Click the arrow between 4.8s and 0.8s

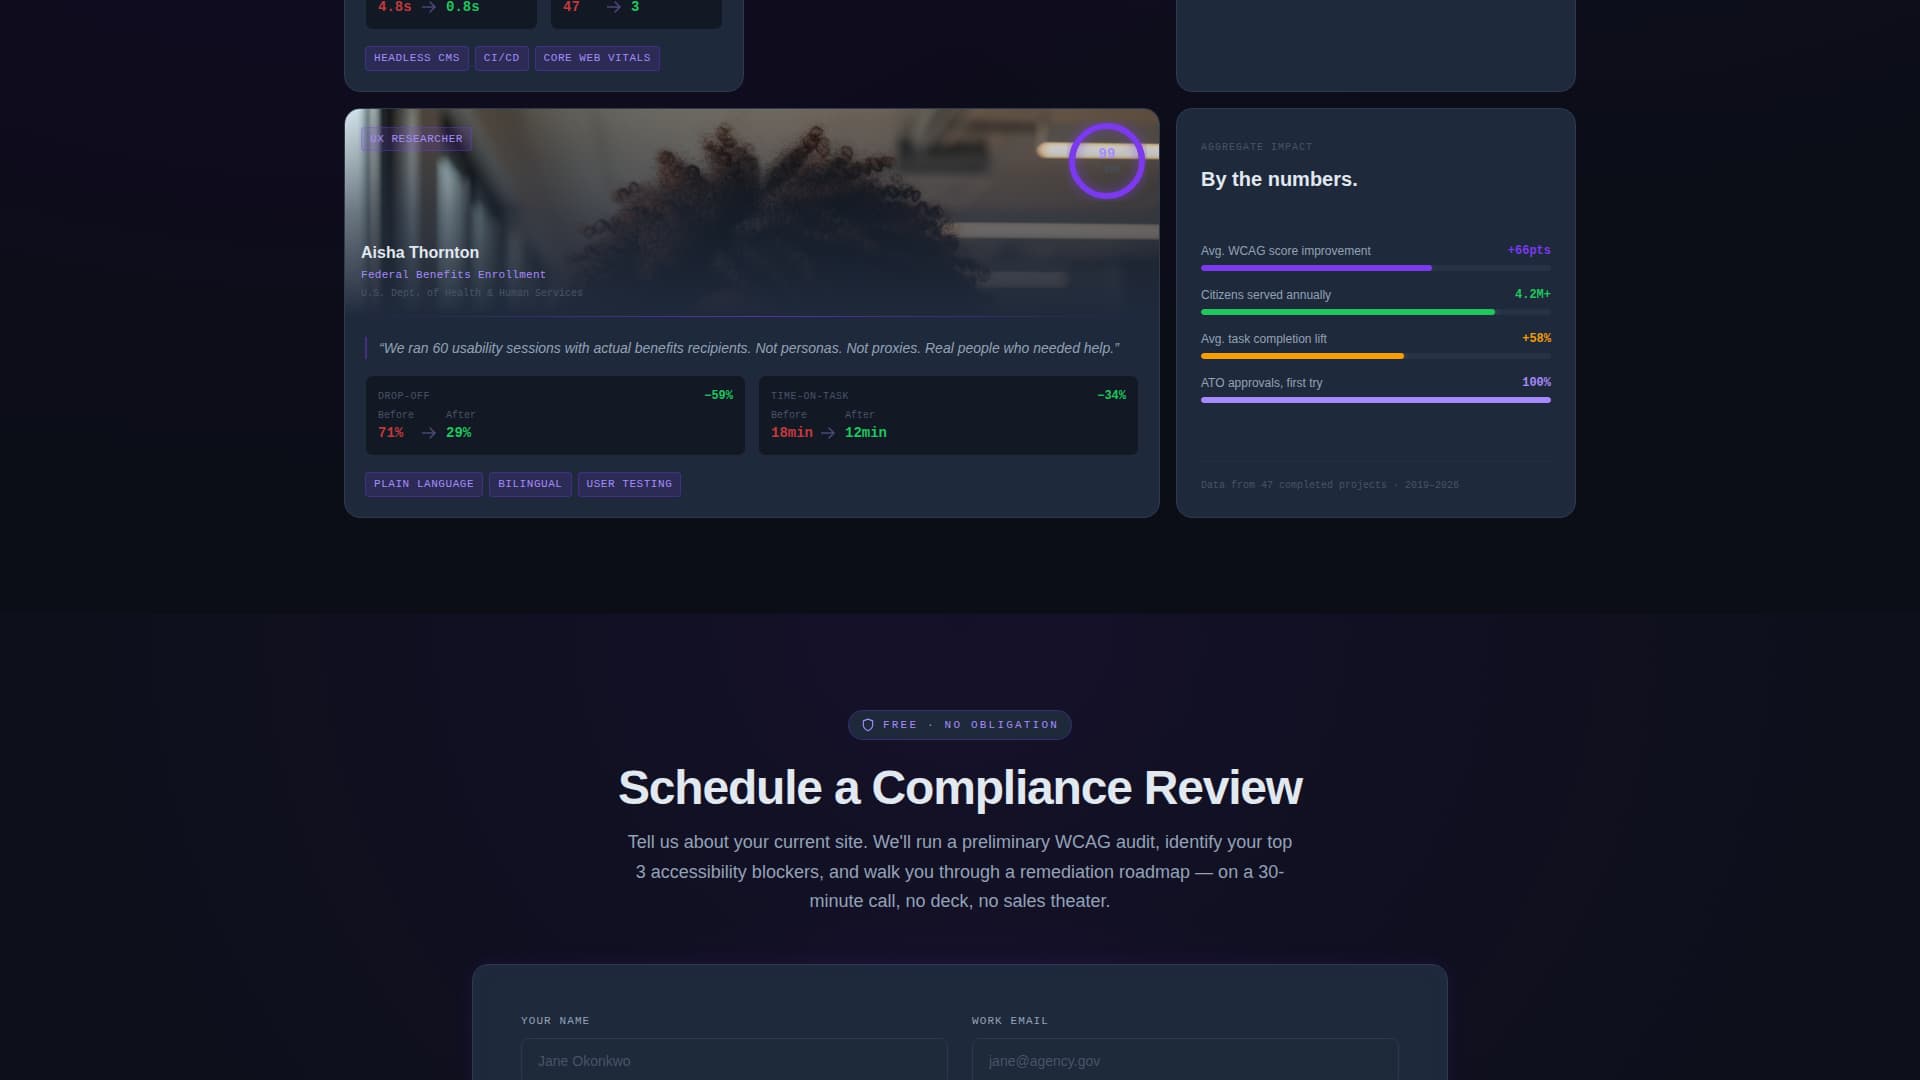click(x=426, y=6)
